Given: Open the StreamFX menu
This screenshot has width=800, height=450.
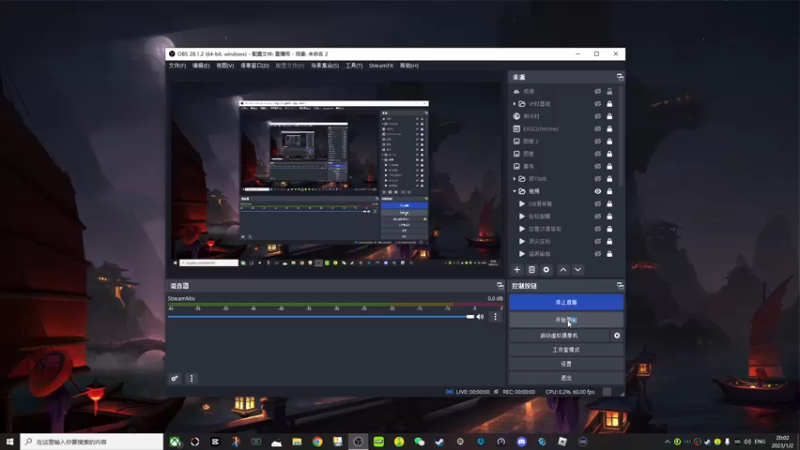Looking at the screenshot, I should point(381,66).
